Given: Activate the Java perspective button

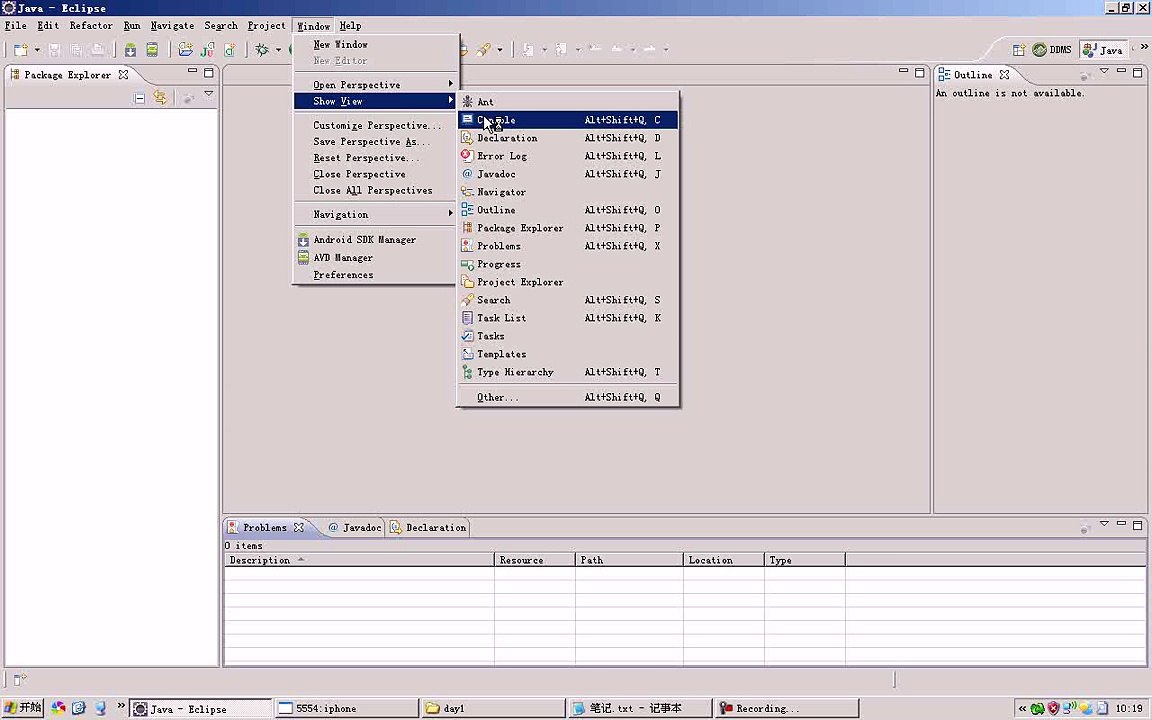Looking at the screenshot, I should (1103, 50).
